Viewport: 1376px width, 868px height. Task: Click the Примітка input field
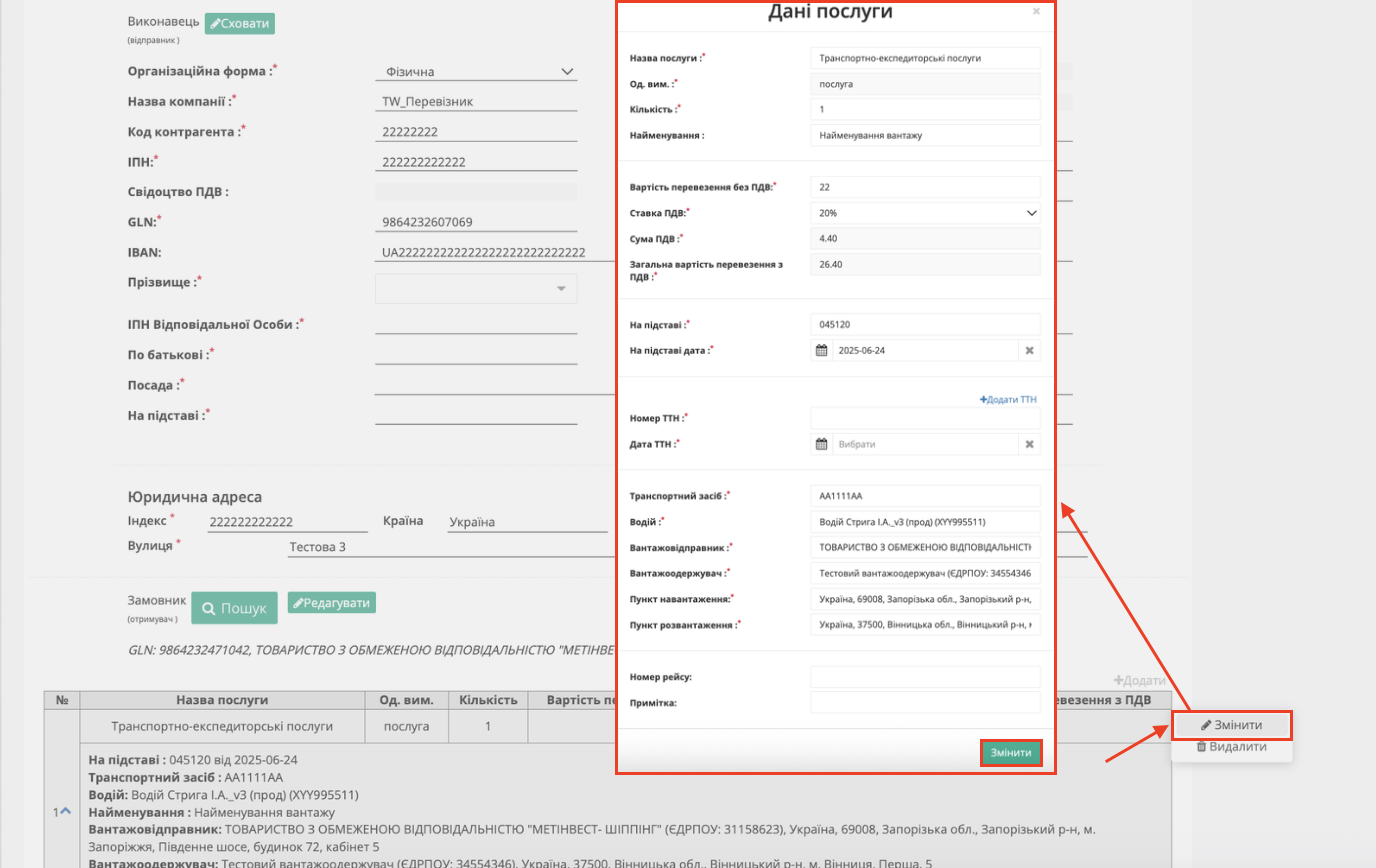tap(925, 703)
